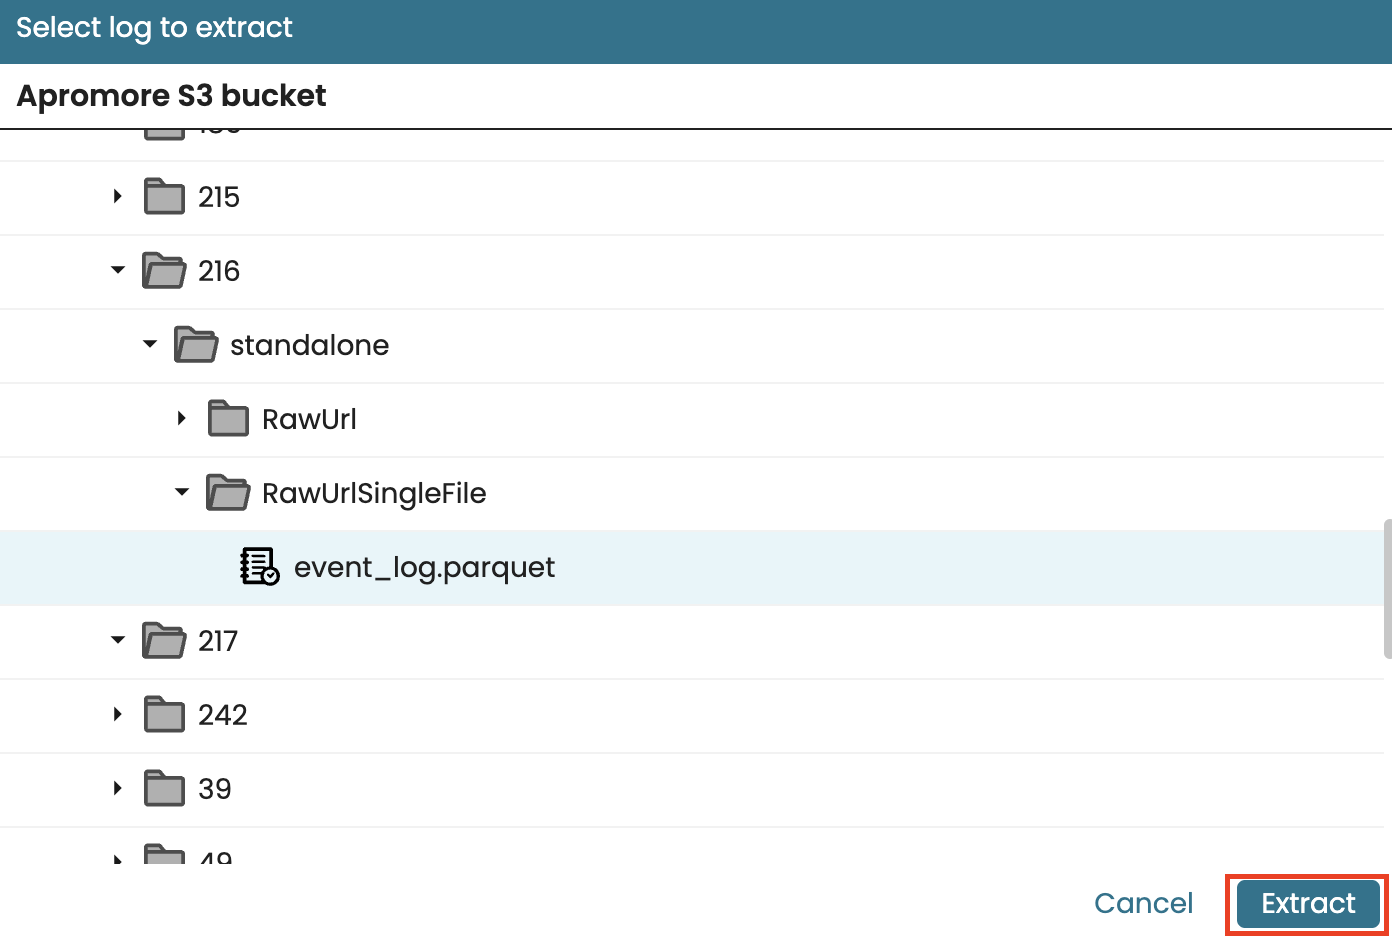Select the RawUrlSingleFile tree label
The width and height of the screenshot is (1392, 946).
click(374, 494)
